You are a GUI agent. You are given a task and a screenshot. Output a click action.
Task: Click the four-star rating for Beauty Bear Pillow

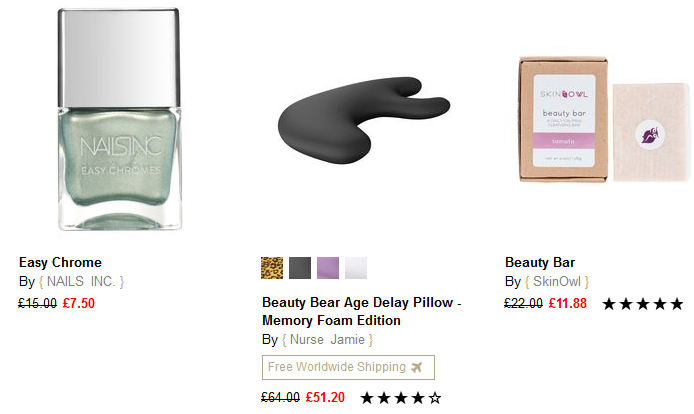(x=400, y=398)
